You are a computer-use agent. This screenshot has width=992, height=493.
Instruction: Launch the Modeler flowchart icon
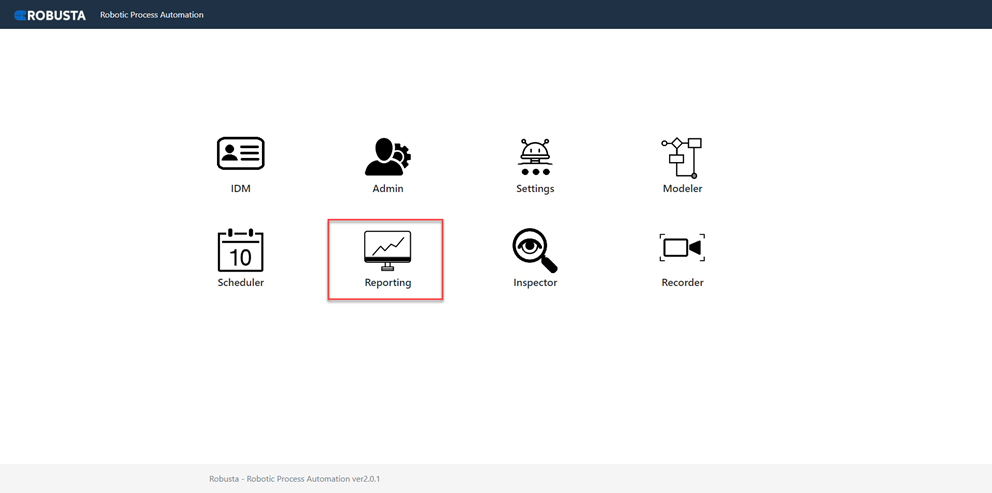tap(682, 158)
